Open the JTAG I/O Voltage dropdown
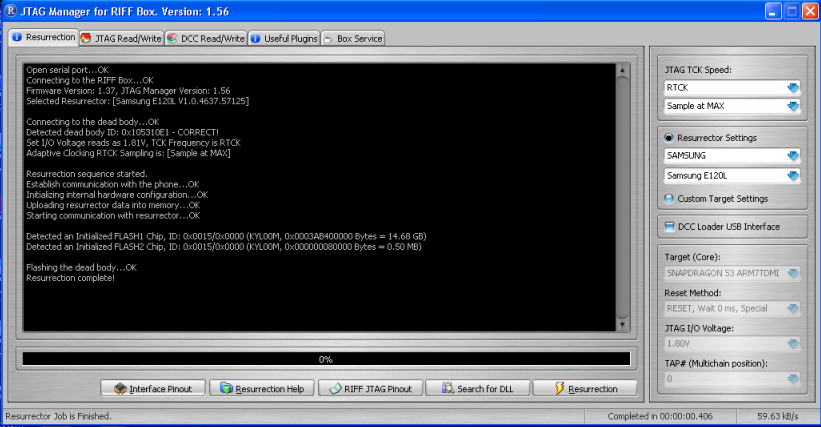This screenshot has width=821, height=427. click(x=793, y=344)
